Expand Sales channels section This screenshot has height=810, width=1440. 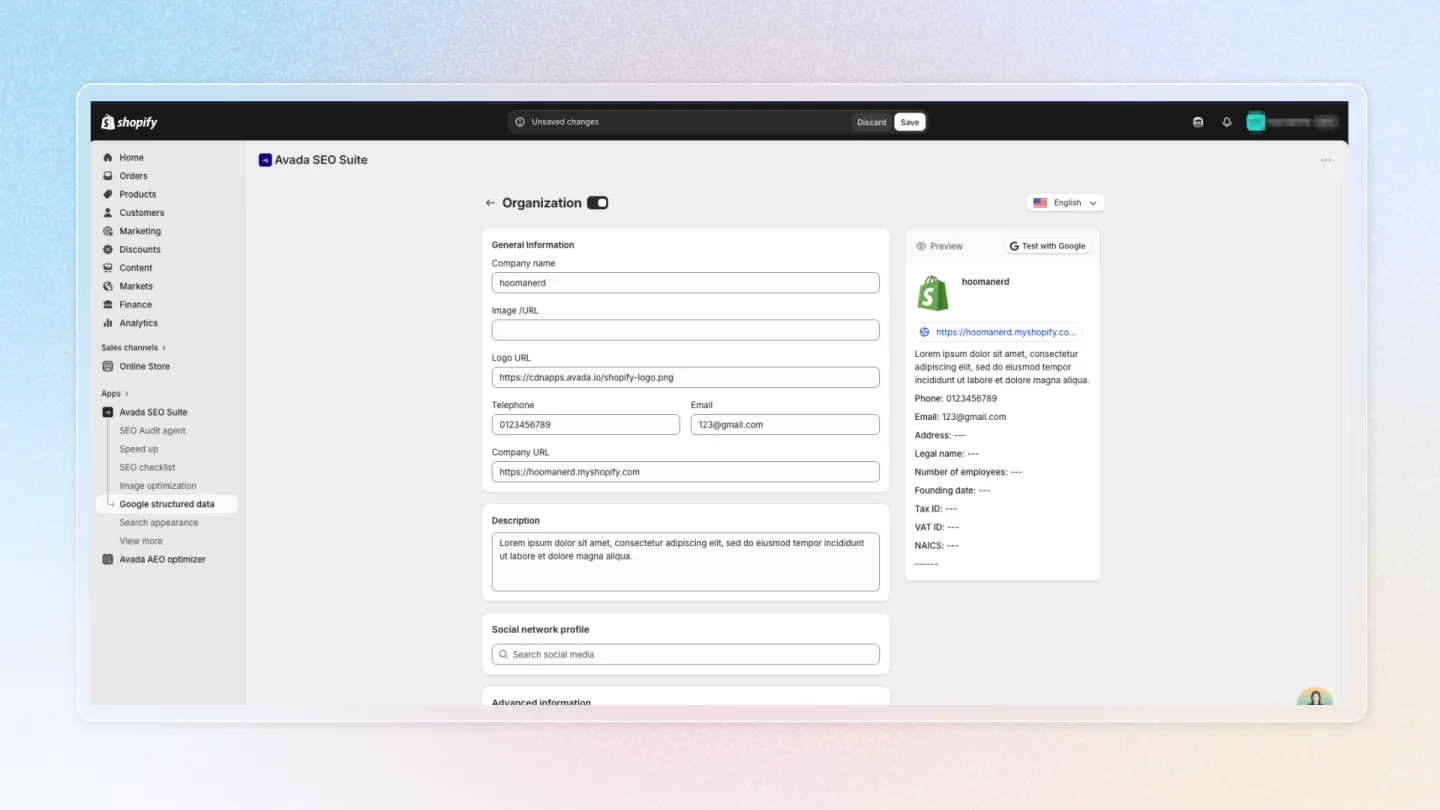(x=133, y=348)
